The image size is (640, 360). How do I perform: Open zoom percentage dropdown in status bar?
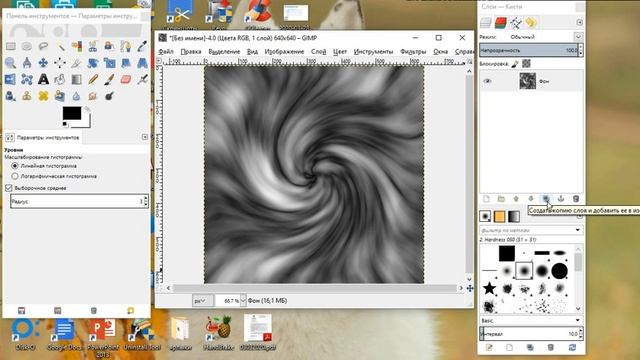(x=243, y=301)
